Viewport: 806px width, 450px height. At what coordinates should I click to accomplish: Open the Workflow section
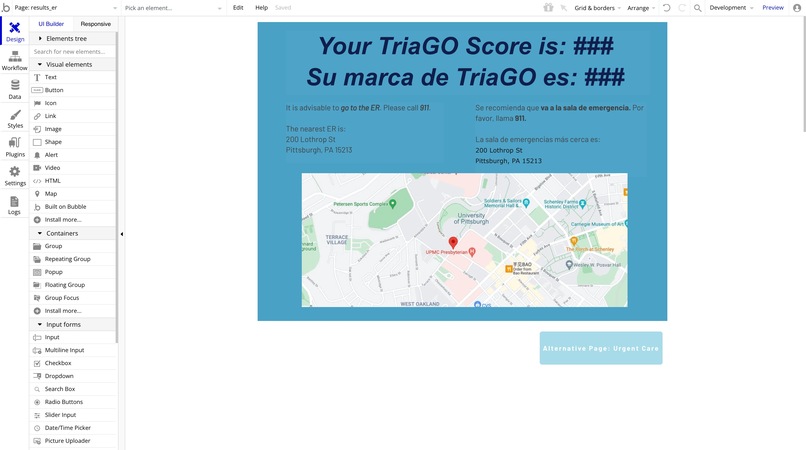(x=15, y=60)
